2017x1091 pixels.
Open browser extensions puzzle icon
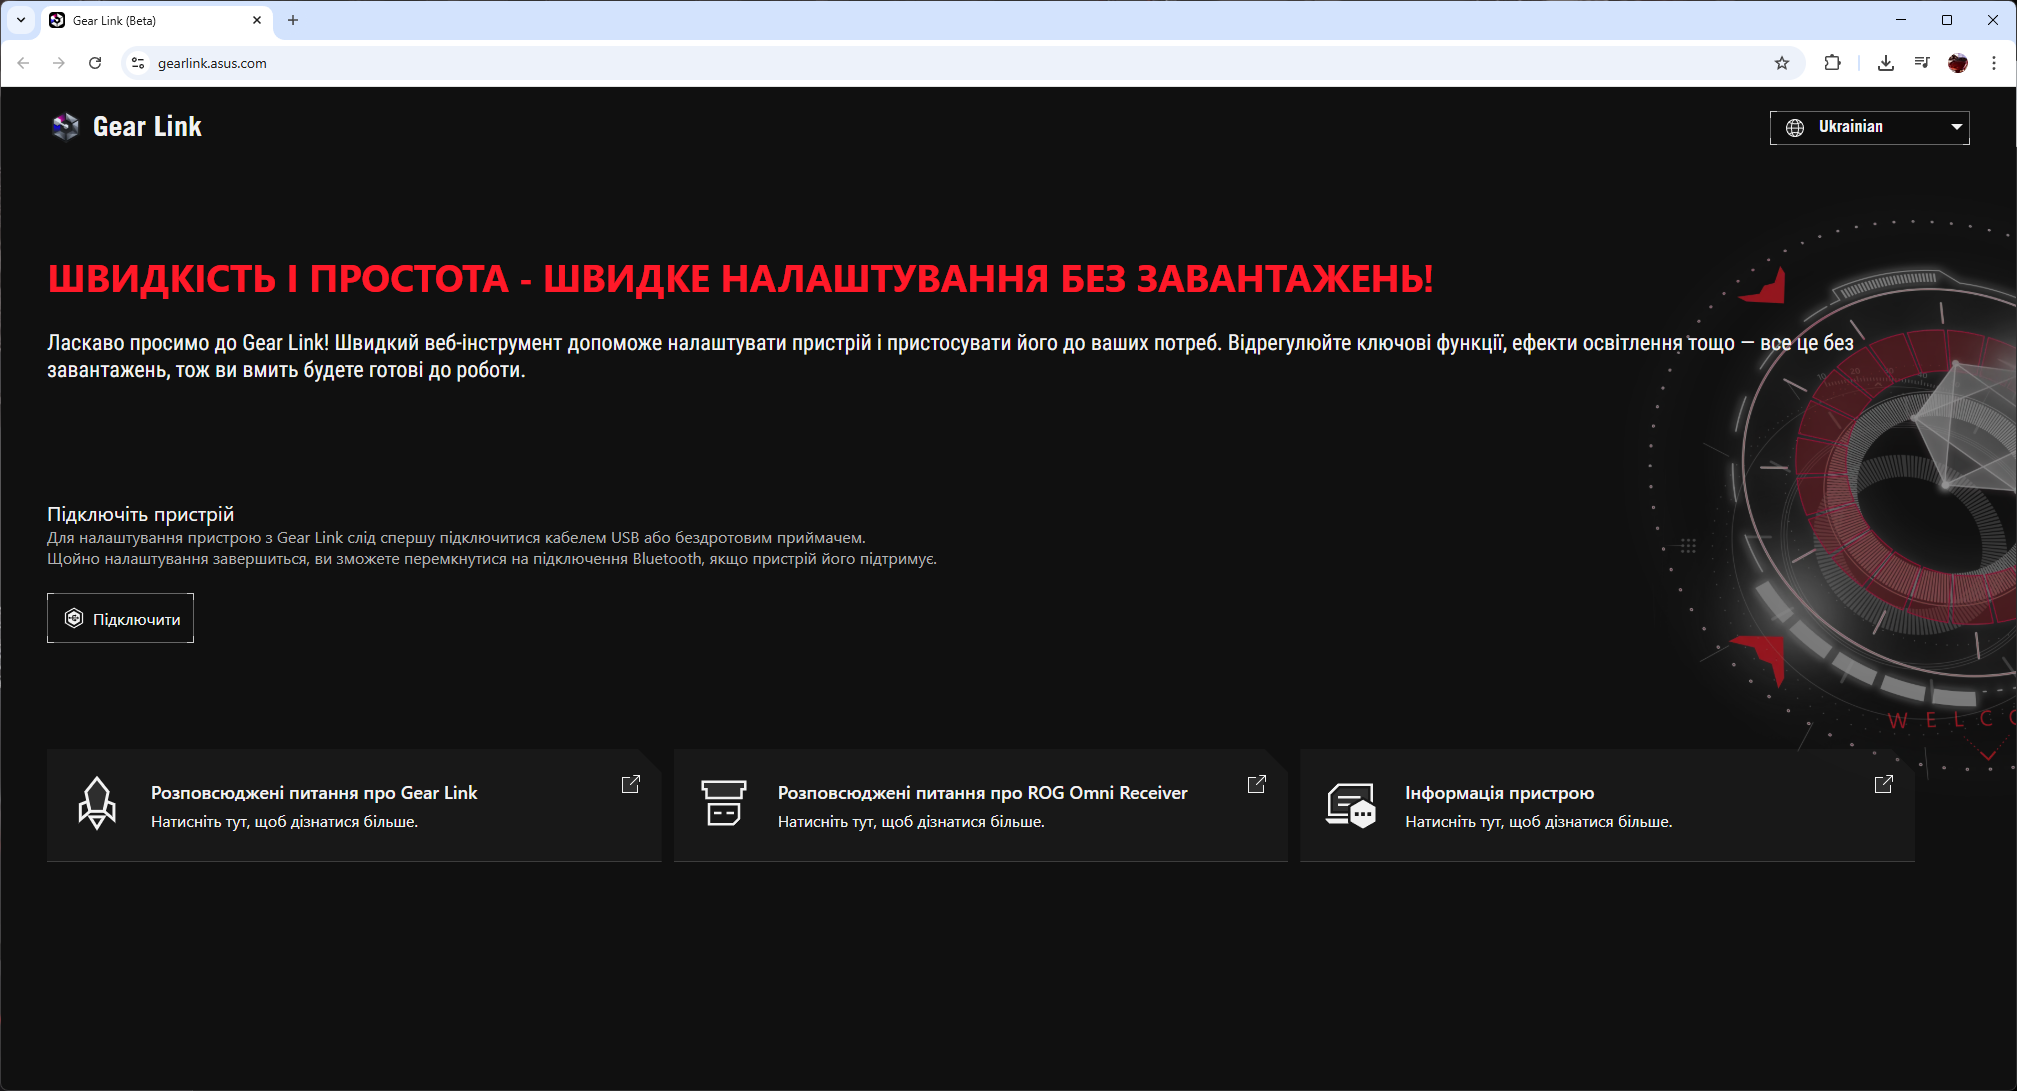[x=1832, y=63]
